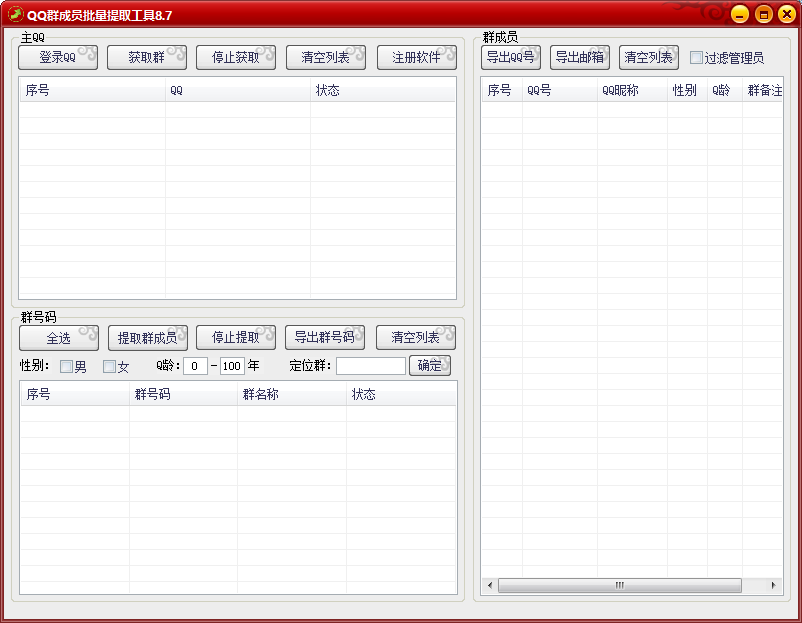Click the 全选 button

click(x=59, y=338)
